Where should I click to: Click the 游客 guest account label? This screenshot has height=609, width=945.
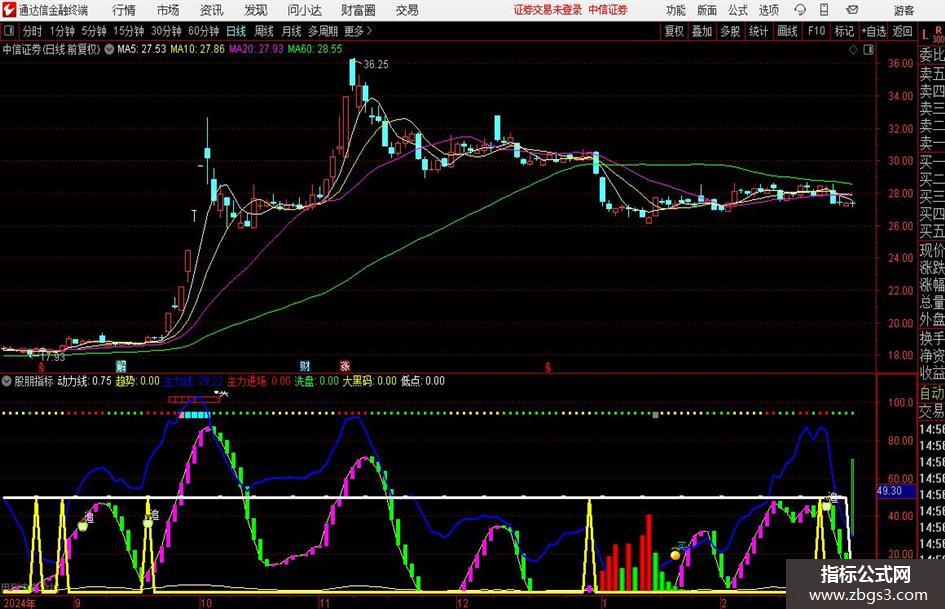(904, 10)
